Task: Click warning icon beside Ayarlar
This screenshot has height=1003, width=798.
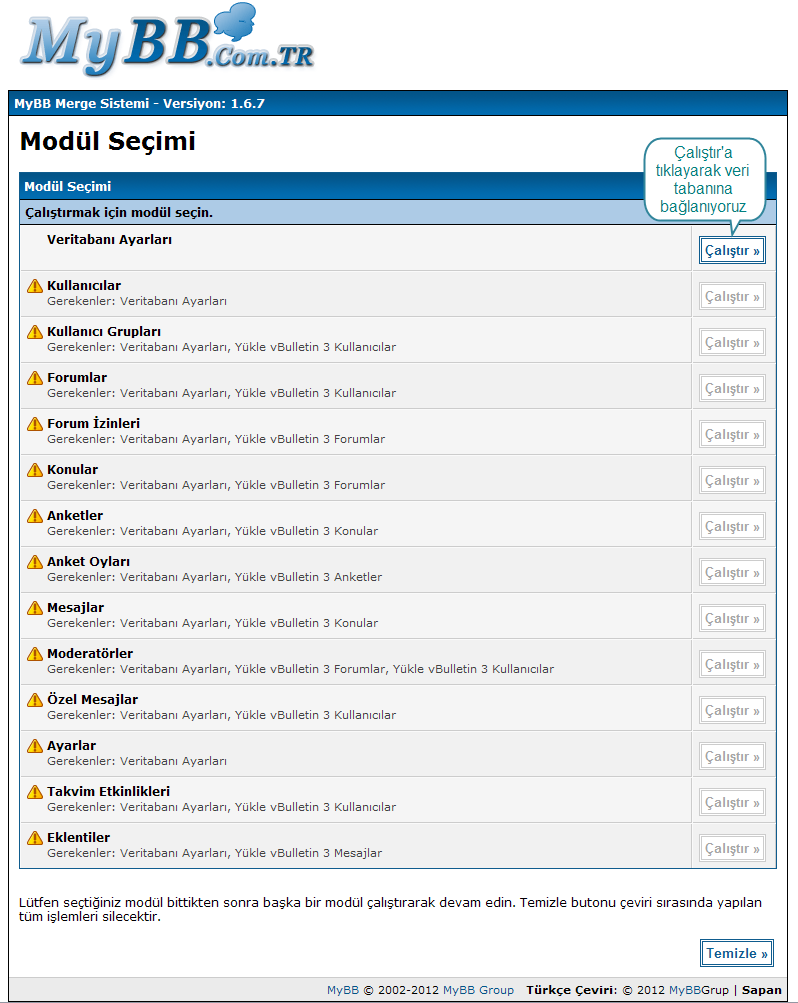Action: tap(35, 746)
